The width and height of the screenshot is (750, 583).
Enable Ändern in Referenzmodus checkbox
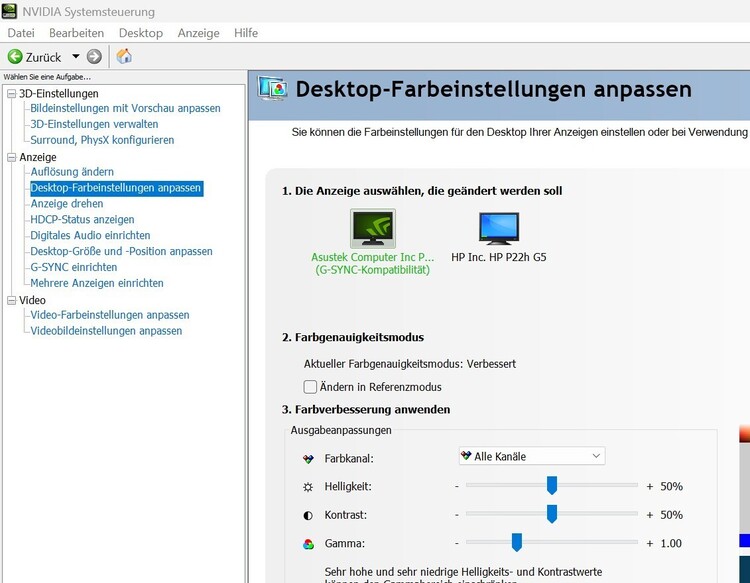310,386
